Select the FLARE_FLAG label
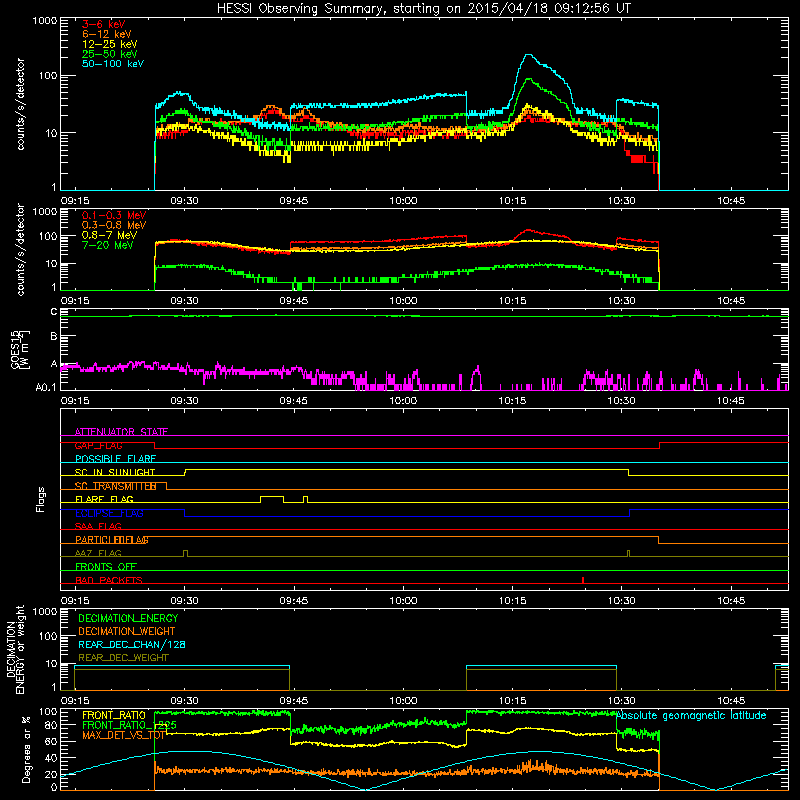This screenshot has width=800, height=800. coord(104,499)
